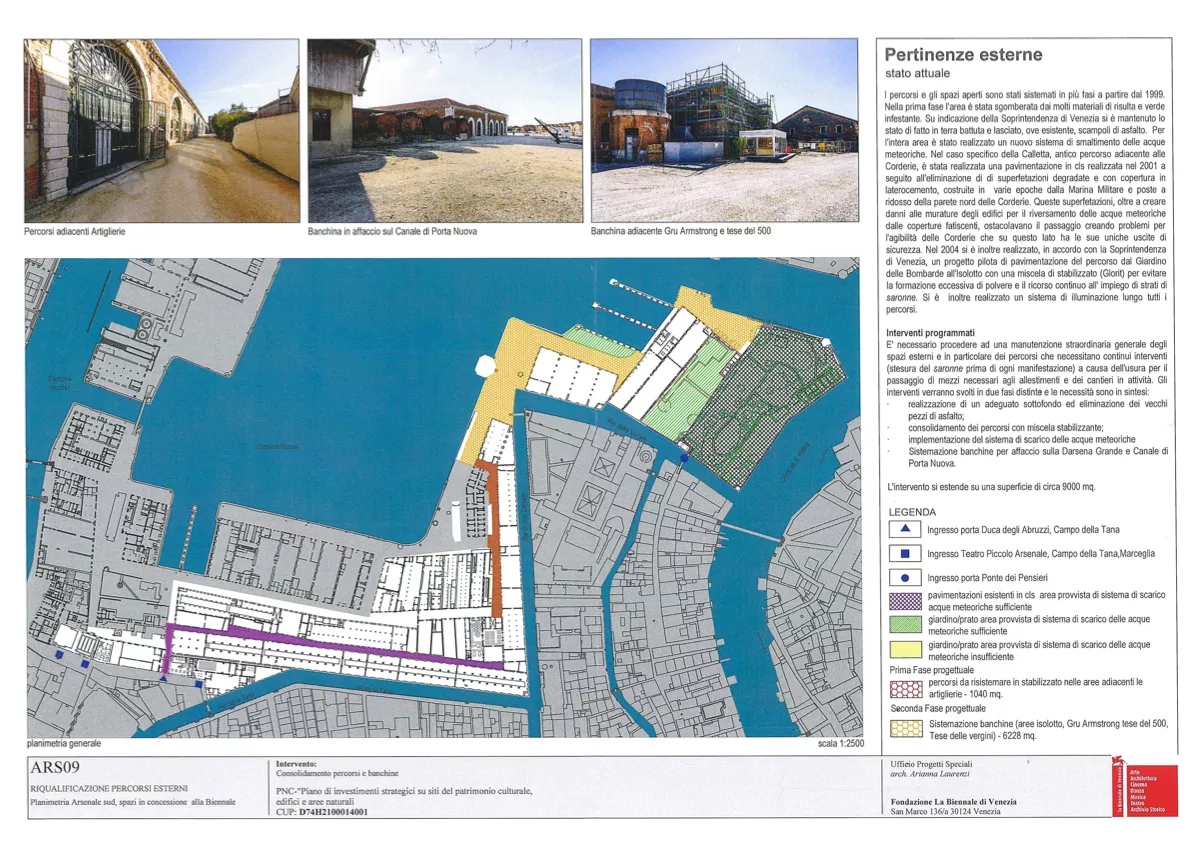Click the "Prima Fase progettuale" label
Viewport: 1192px width, 843px height.
tap(931, 670)
